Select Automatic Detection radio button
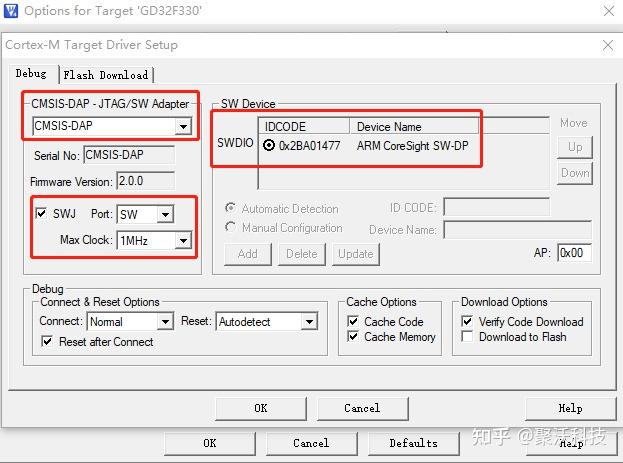Viewport: 623px width, 463px height. pos(230,208)
